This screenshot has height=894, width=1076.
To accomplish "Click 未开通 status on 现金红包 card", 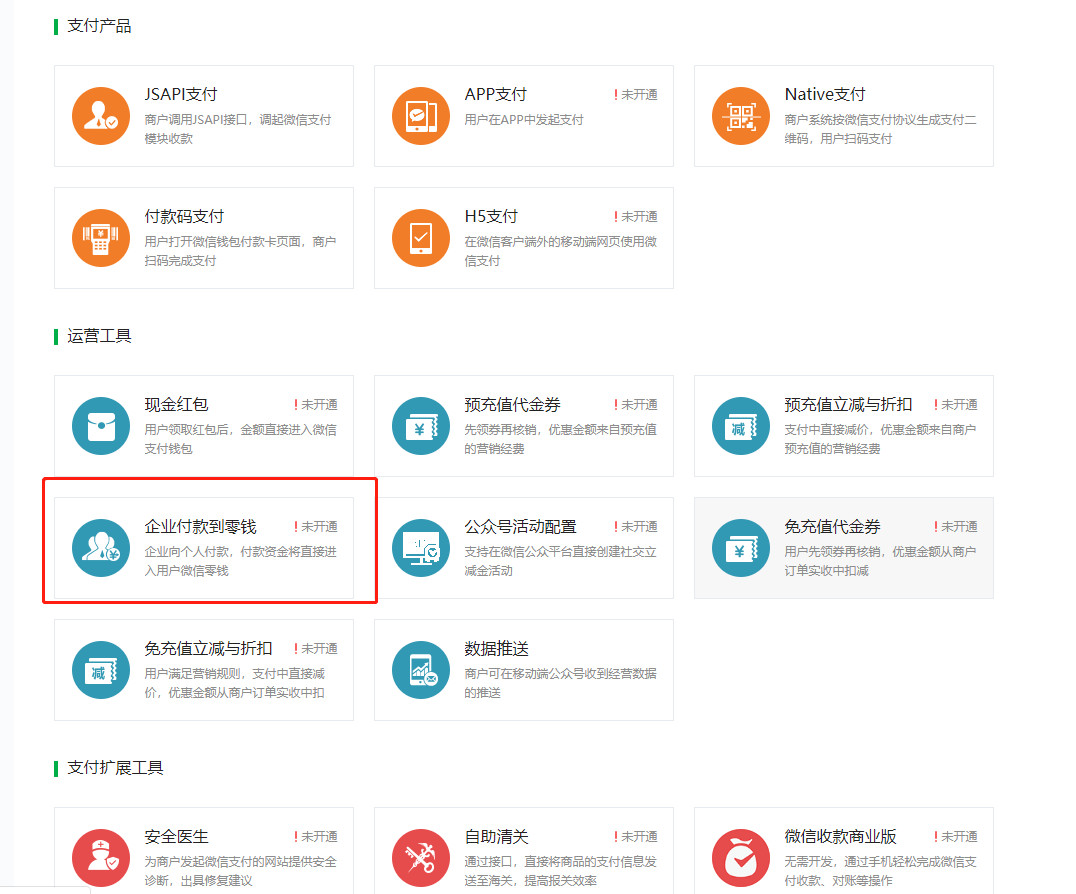I will click(x=316, y=405).
